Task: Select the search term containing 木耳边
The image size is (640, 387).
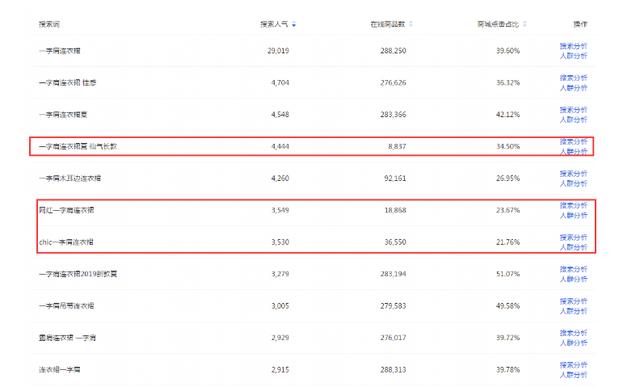Action: tap(70, 178)
